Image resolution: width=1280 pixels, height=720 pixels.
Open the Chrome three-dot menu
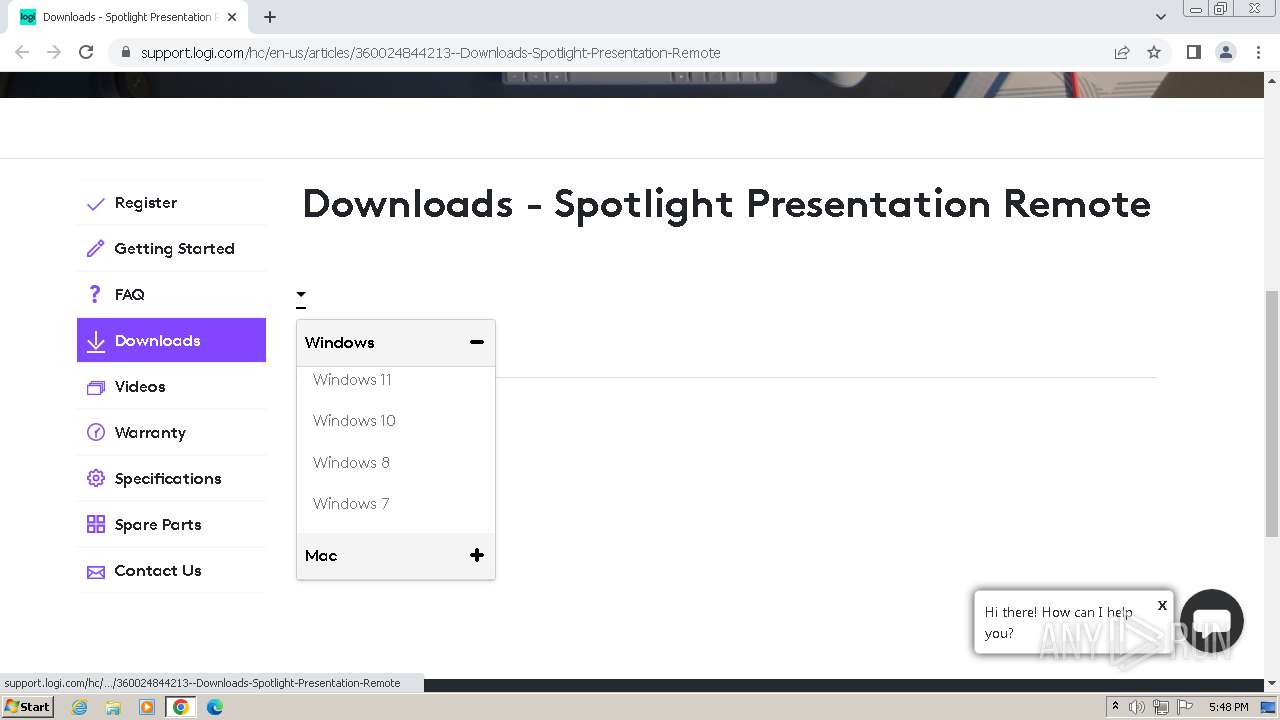coord(1258,52)
